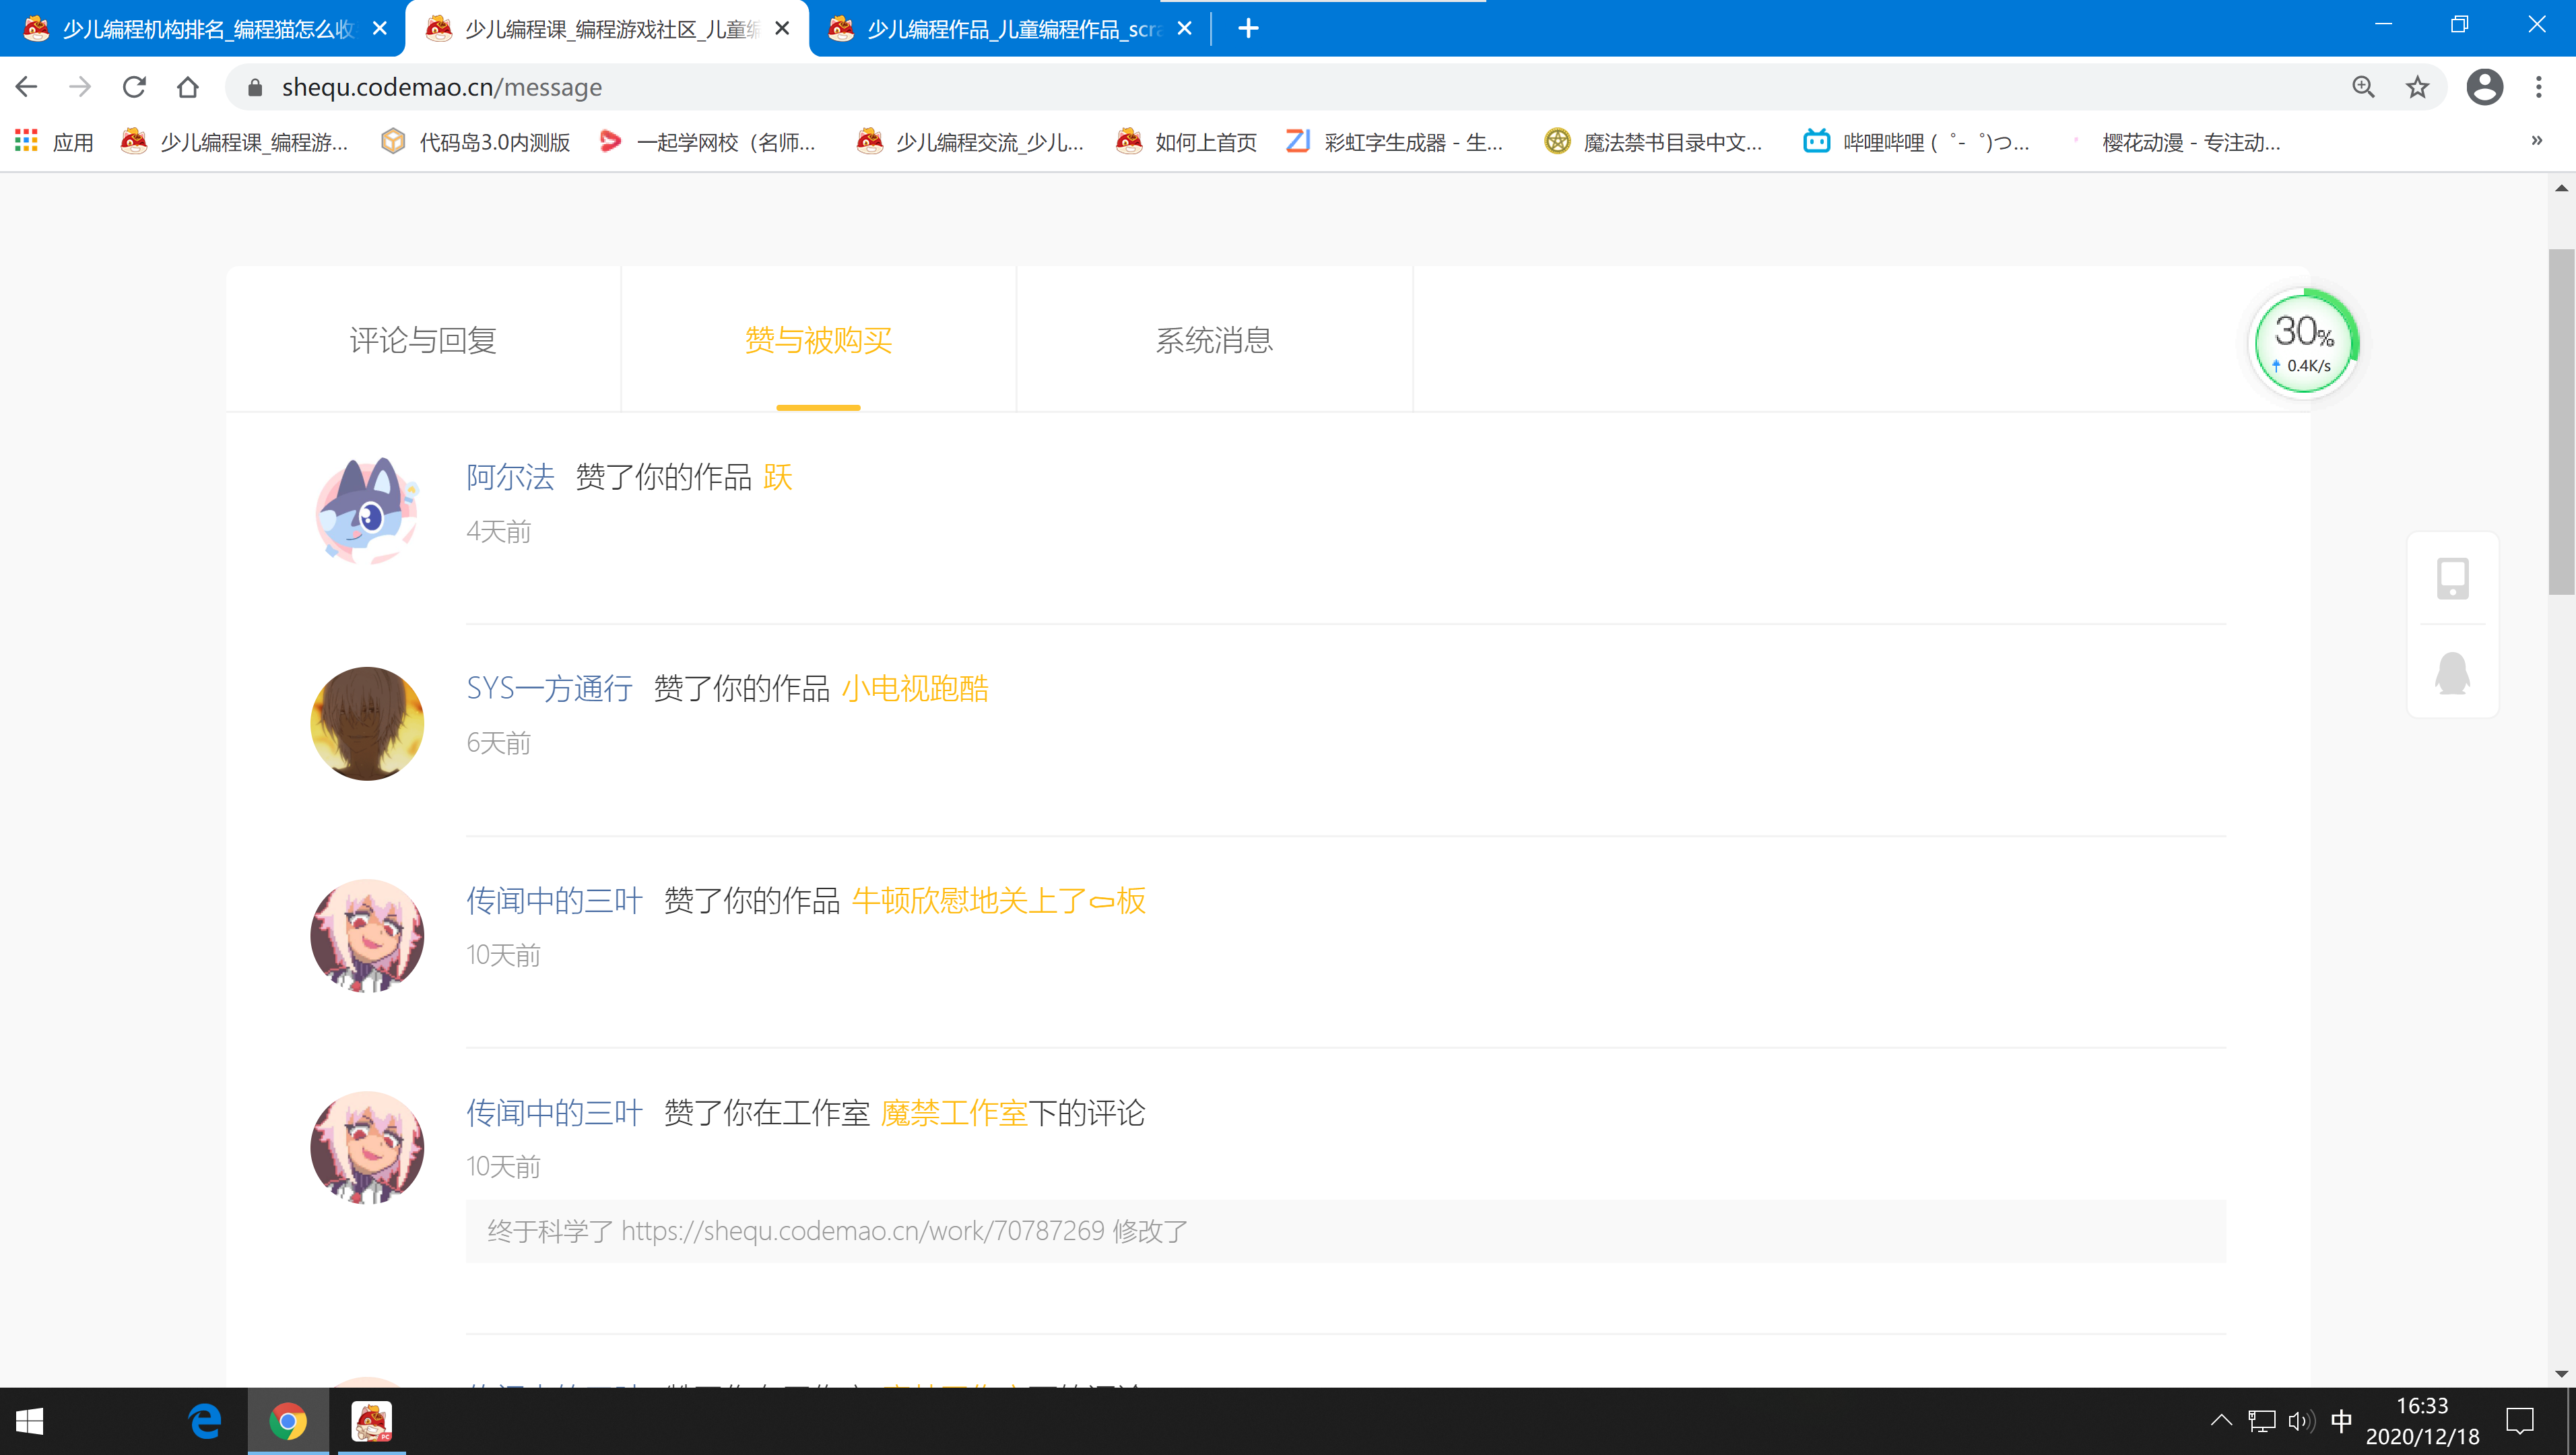Open the work 牛顿欣慰地关上了板
Screen dimensions: 2576x1455
click(x=999, y=901)
